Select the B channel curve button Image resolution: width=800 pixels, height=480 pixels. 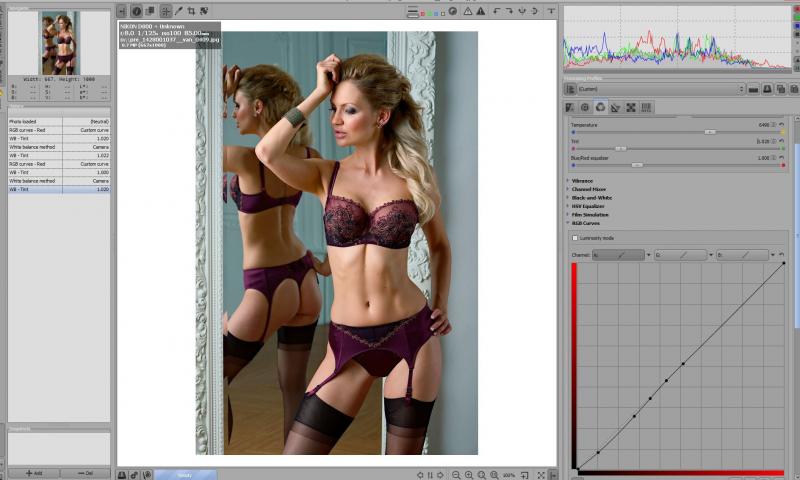pyautogui.click(x=742, y=255)
